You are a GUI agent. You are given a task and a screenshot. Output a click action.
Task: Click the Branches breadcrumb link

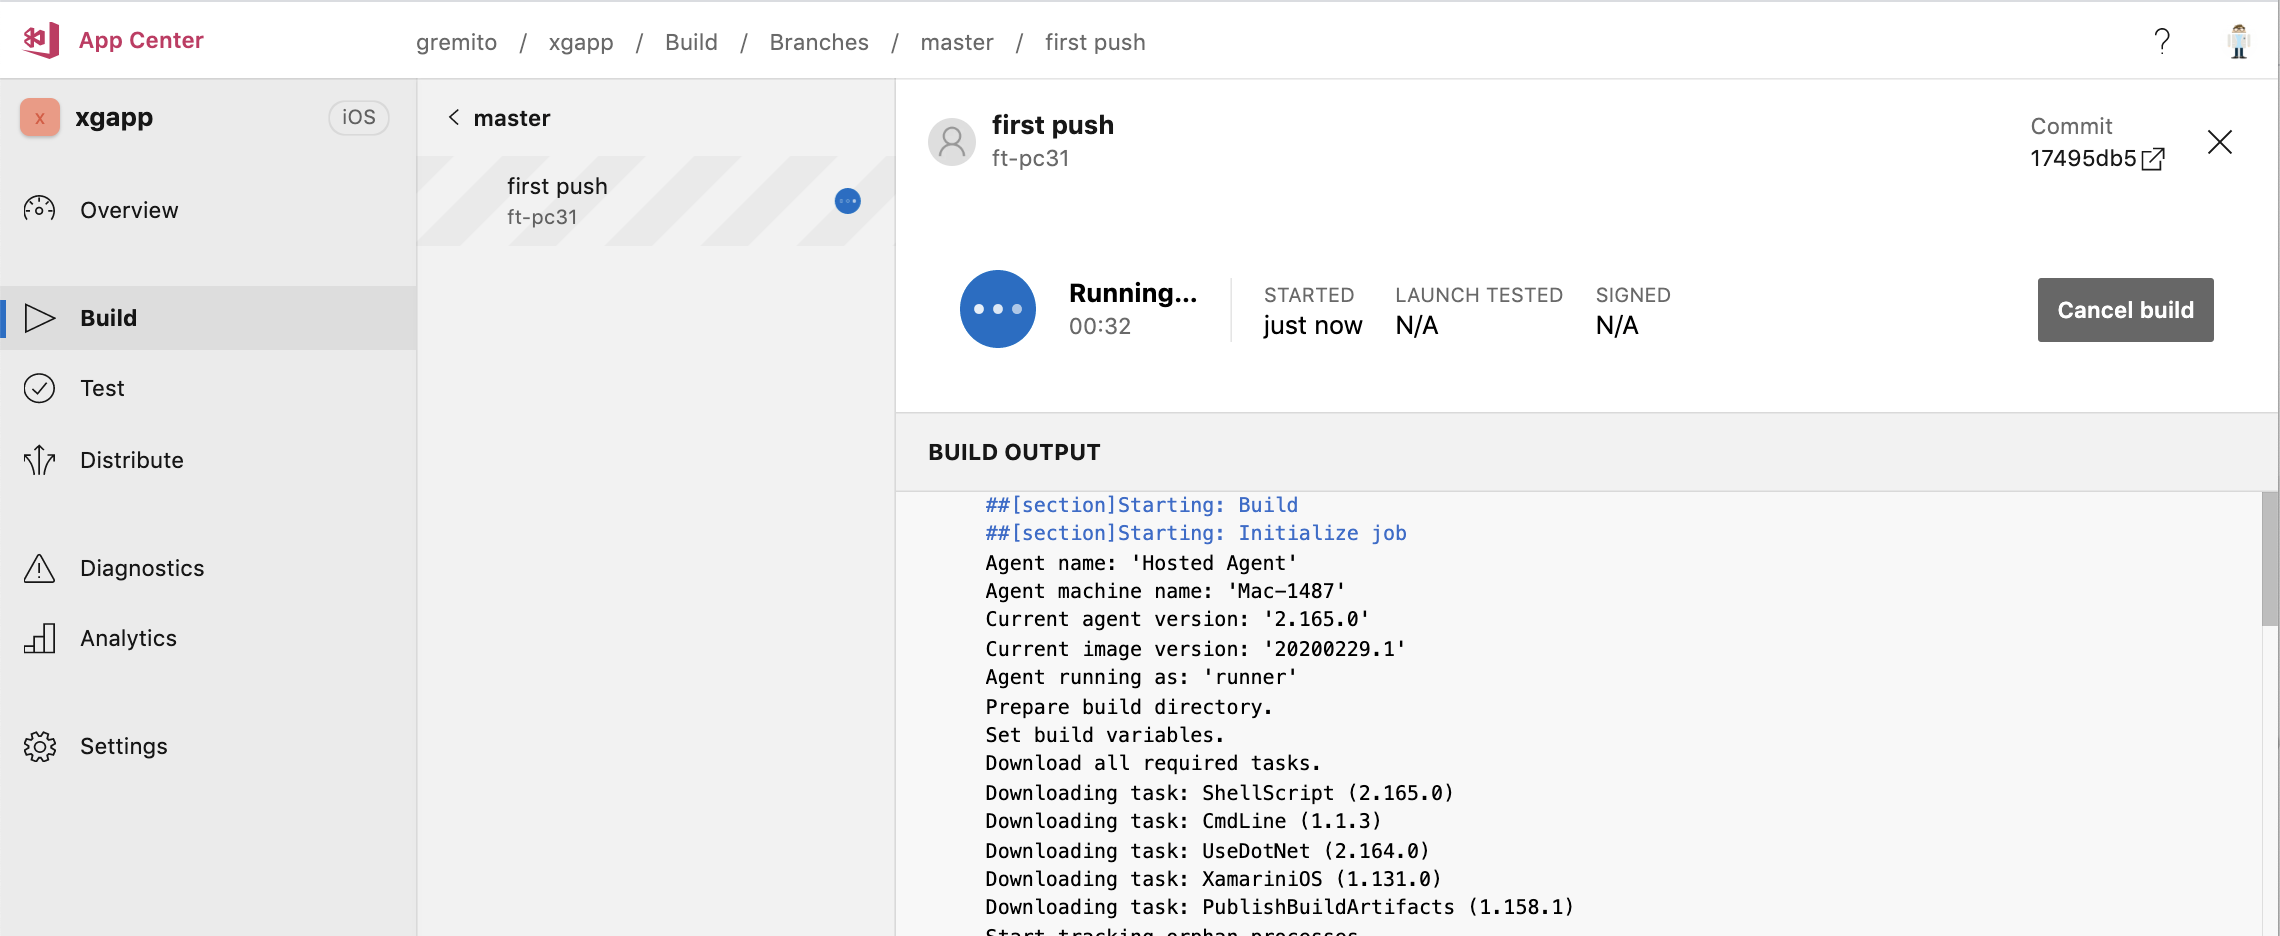(819, 42)
